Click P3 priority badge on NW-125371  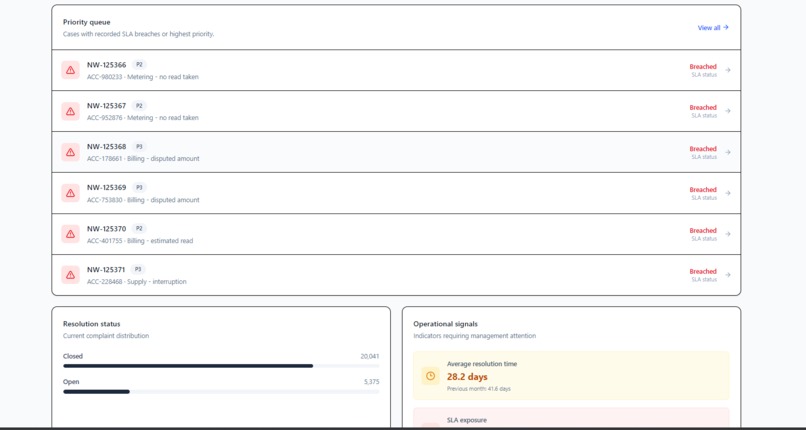(138, 269)
